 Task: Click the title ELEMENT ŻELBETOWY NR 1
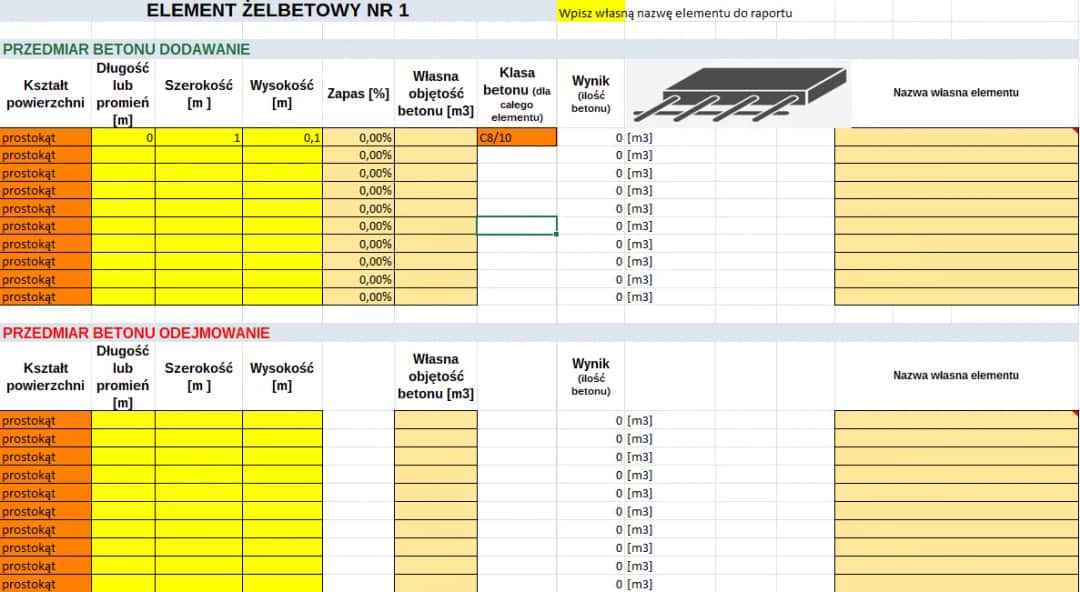click(280, 10)
